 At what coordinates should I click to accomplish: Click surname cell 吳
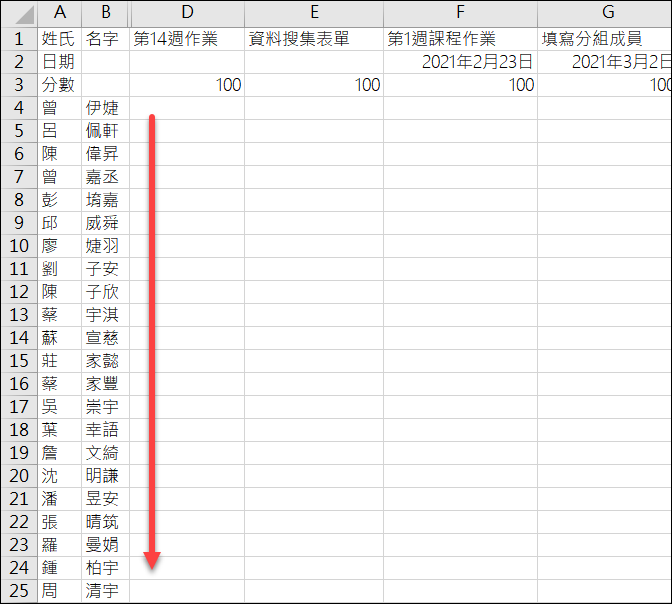pyautogui.click(x=60, y=407)
